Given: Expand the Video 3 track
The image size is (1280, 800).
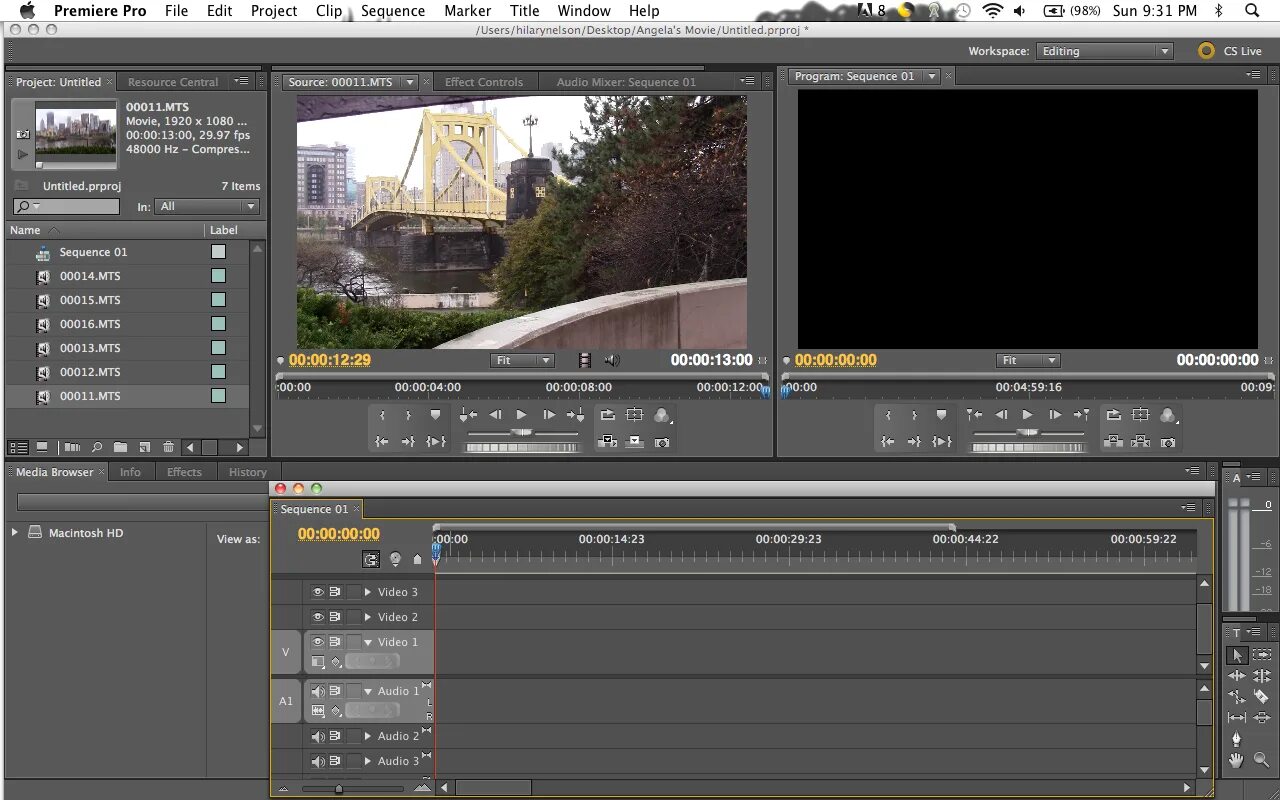Looking at the screenshot, I should pyautogui.click(x=368, y=592).
